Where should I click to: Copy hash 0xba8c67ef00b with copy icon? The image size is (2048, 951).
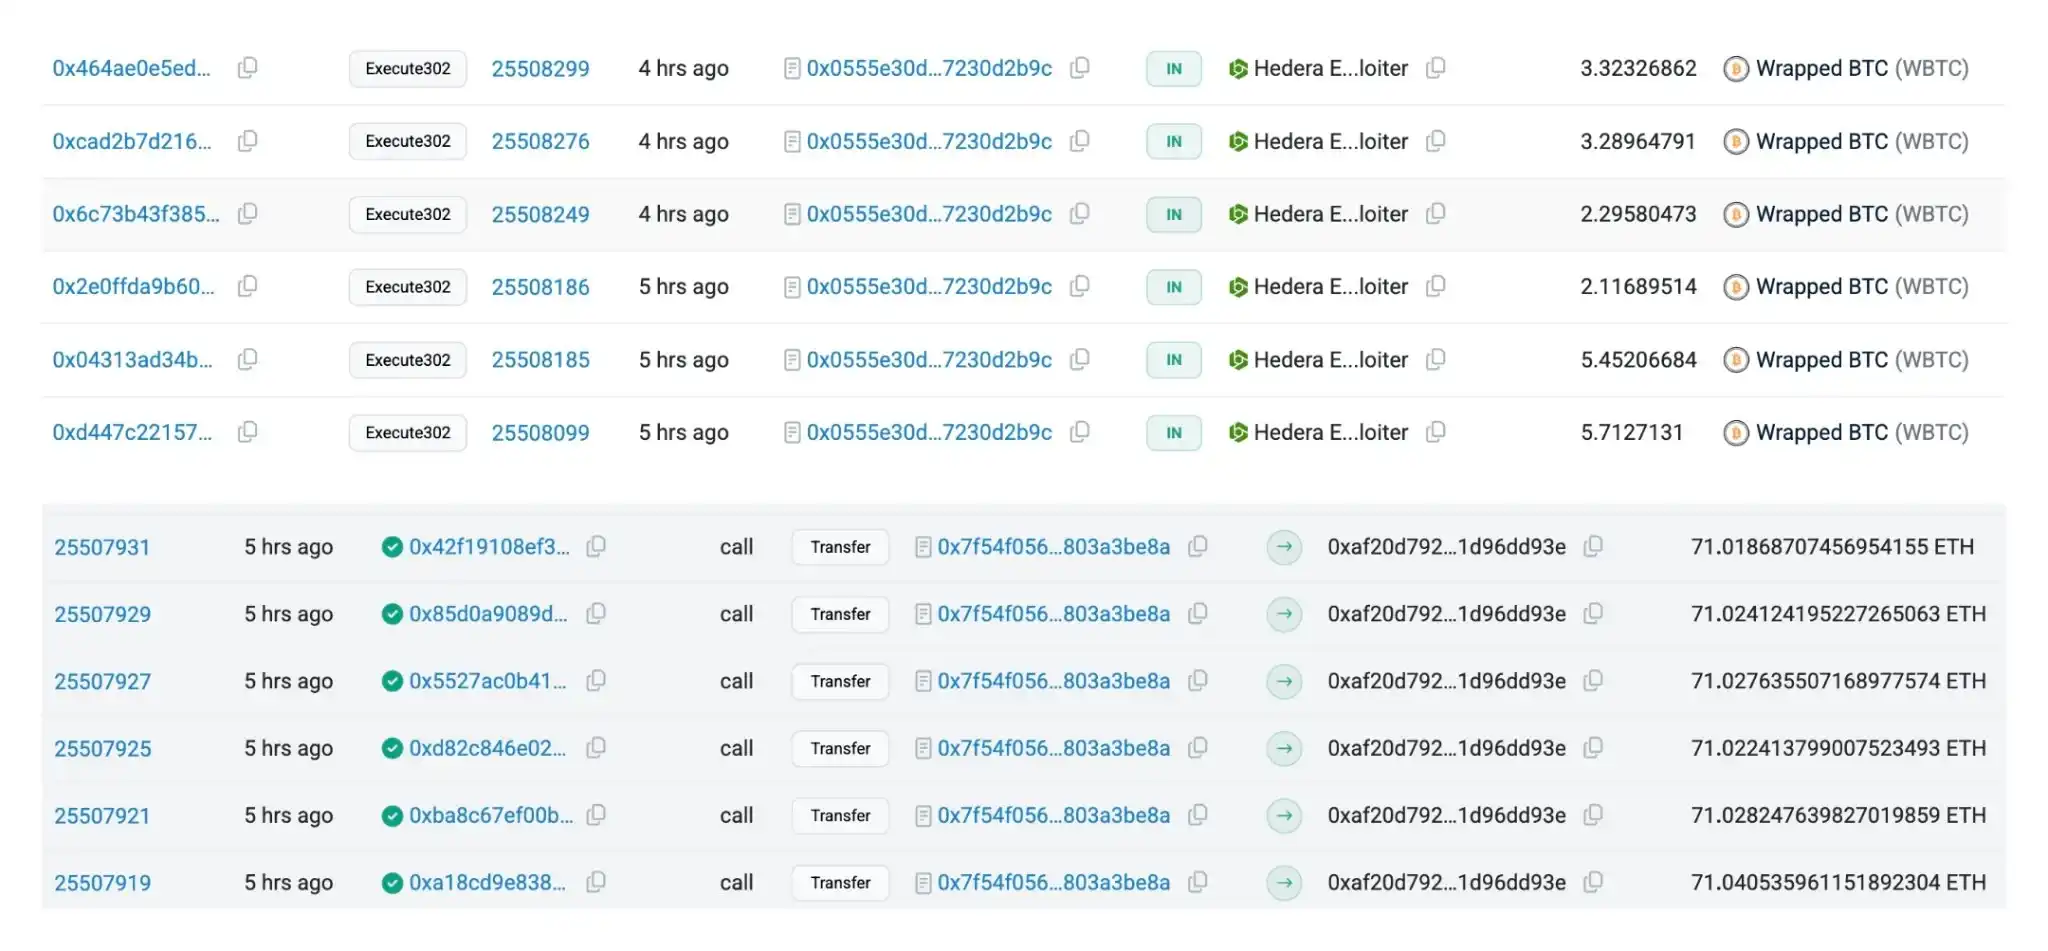(596, 815)
